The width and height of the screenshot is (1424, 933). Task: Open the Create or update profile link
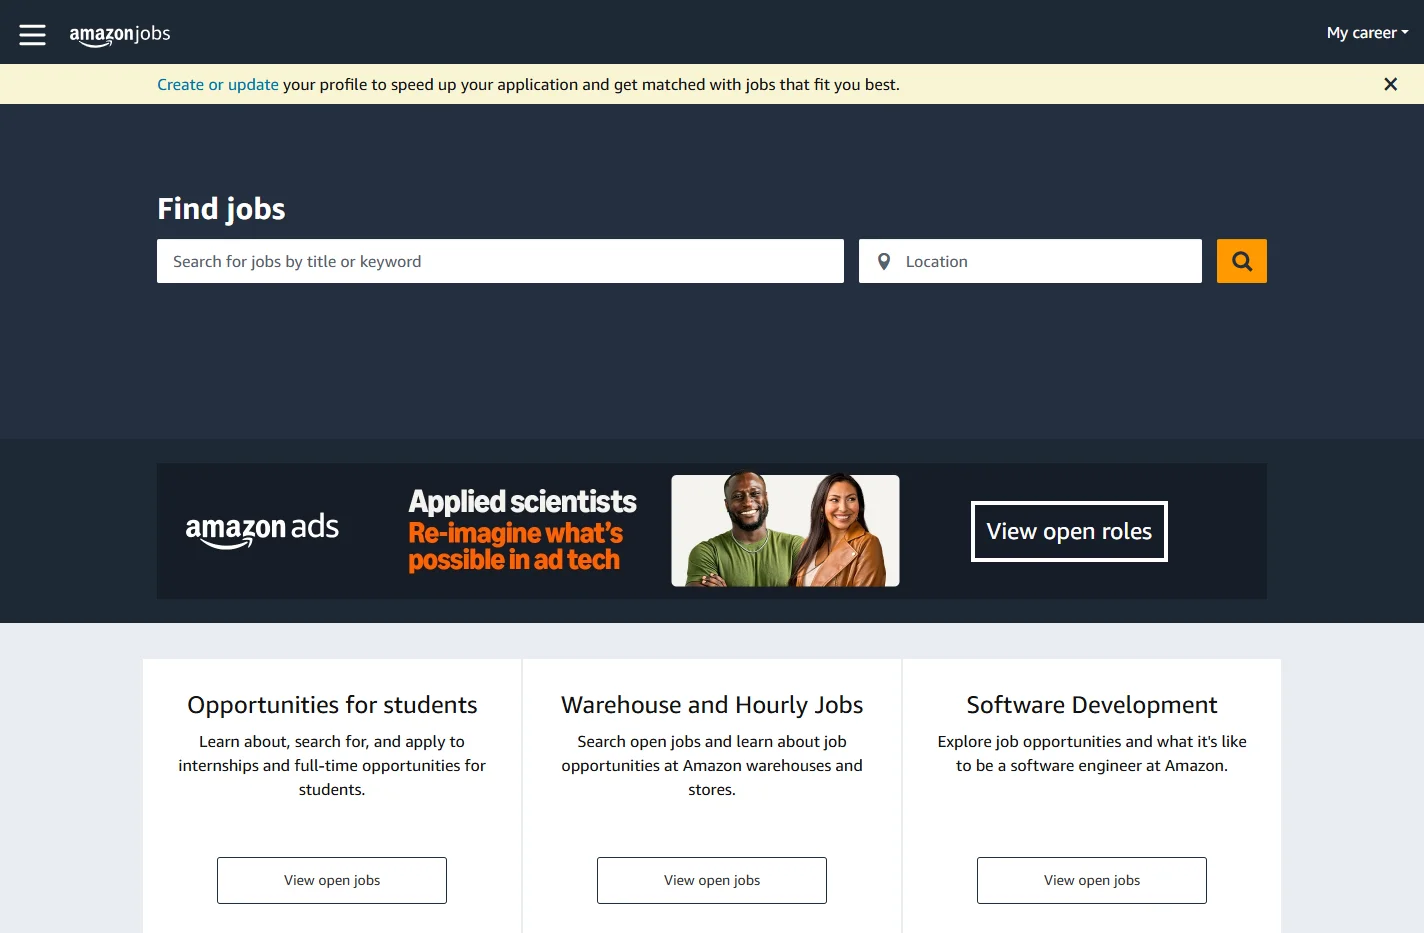[218, 85]
